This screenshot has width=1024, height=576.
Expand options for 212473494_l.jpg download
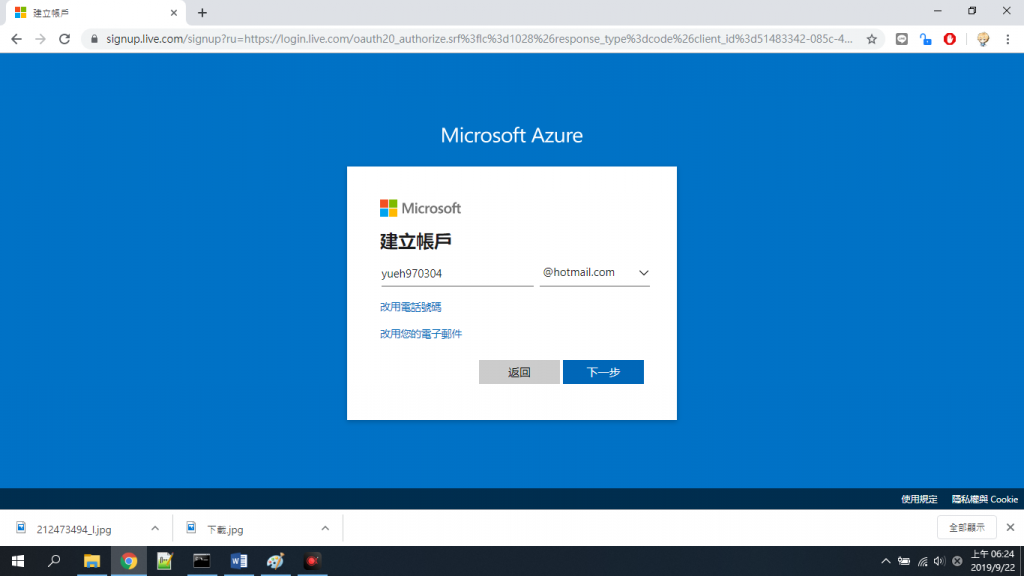click(x=155, y=528)
